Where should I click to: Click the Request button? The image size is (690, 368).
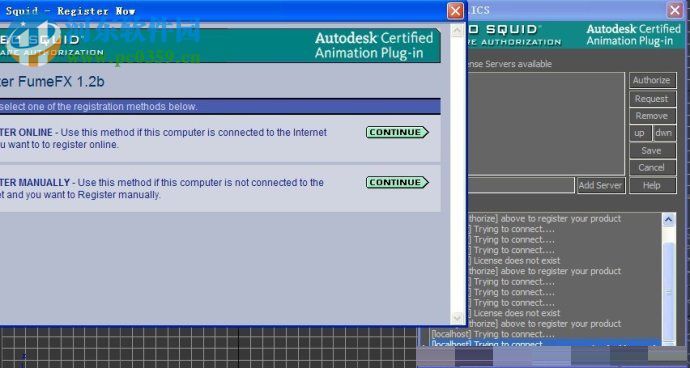tap(652, 99)
